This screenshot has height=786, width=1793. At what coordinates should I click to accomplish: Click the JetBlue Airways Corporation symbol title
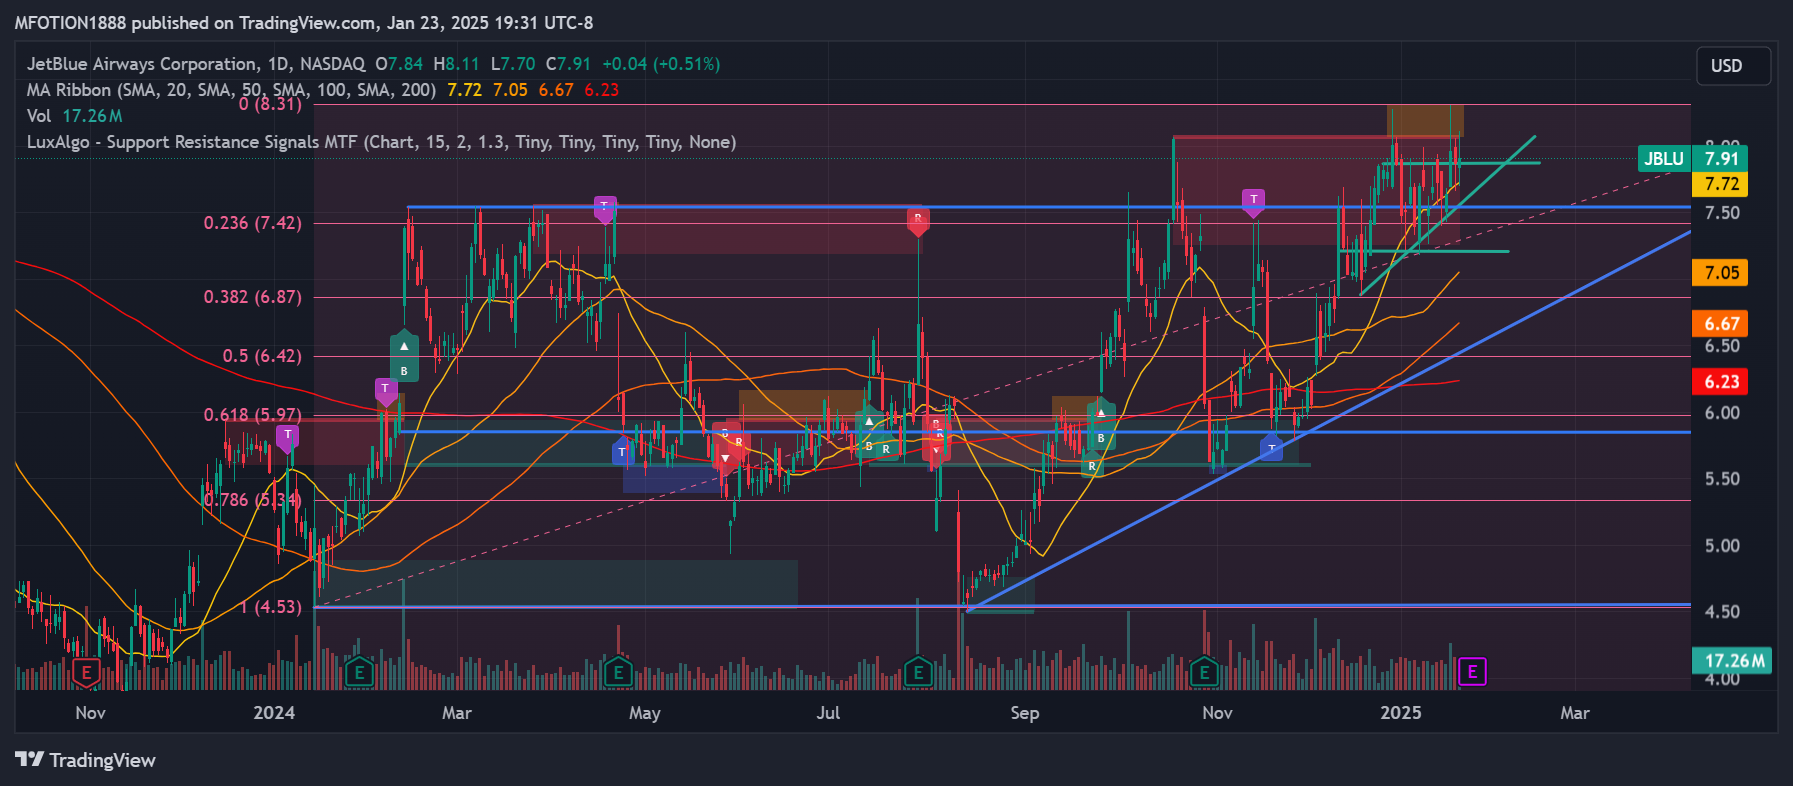click(143, 64)
